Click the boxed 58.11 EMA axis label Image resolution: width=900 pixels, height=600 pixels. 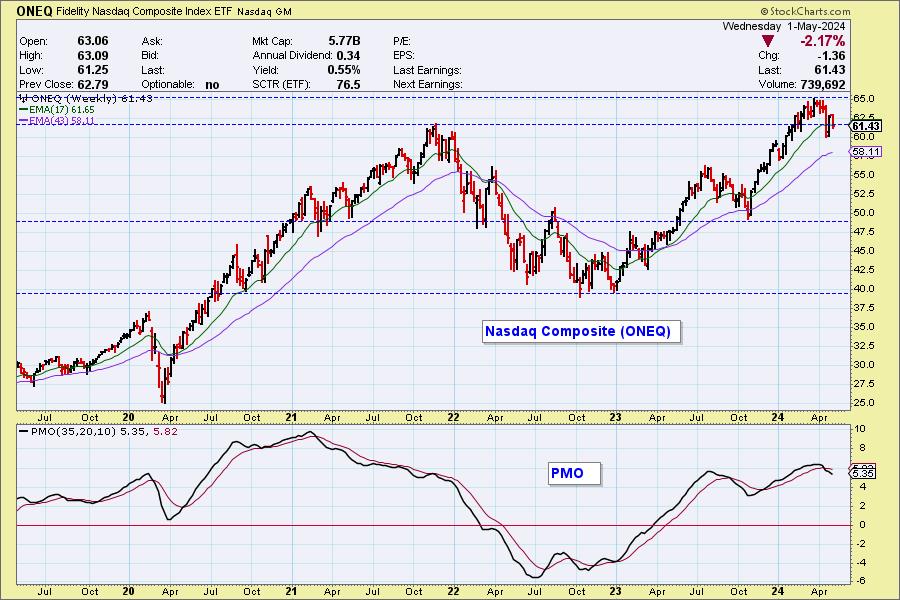[x=866, y=152]
